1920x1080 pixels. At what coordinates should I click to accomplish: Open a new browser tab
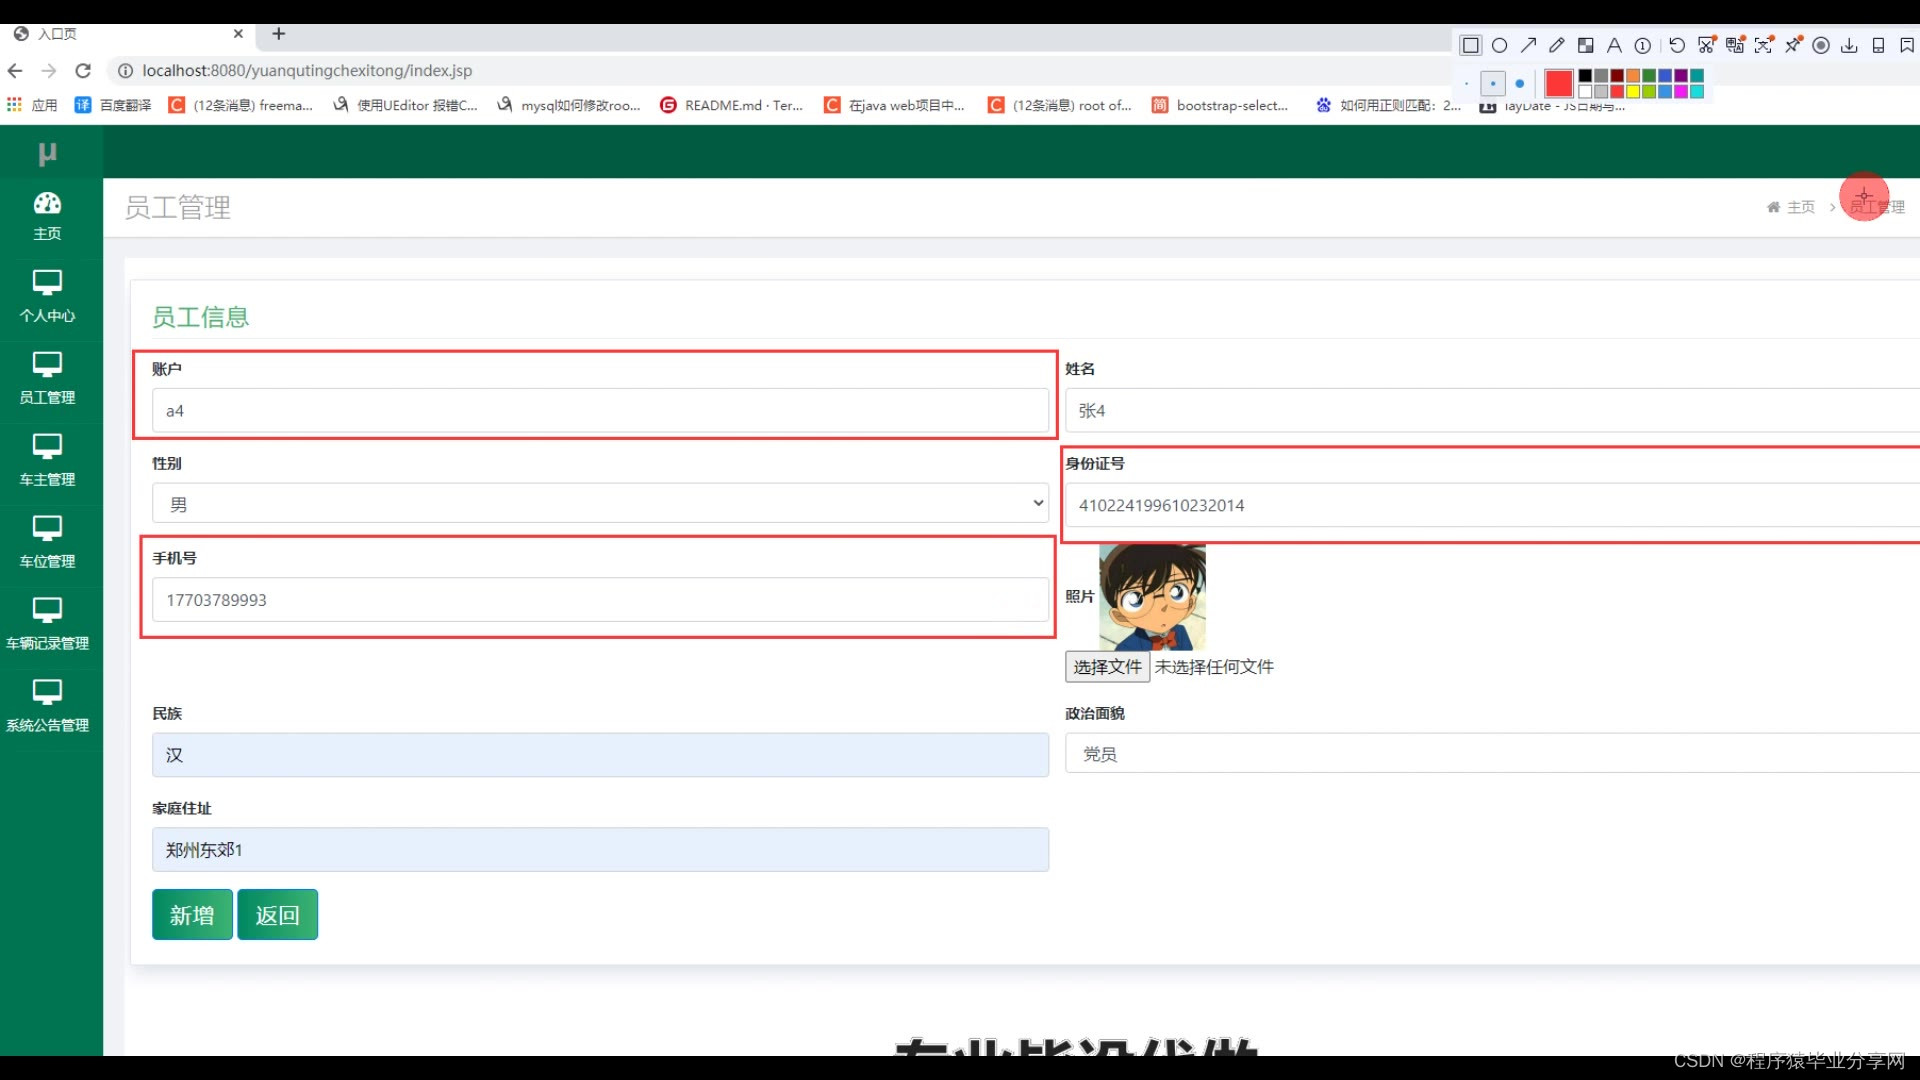tap(279, 34)
